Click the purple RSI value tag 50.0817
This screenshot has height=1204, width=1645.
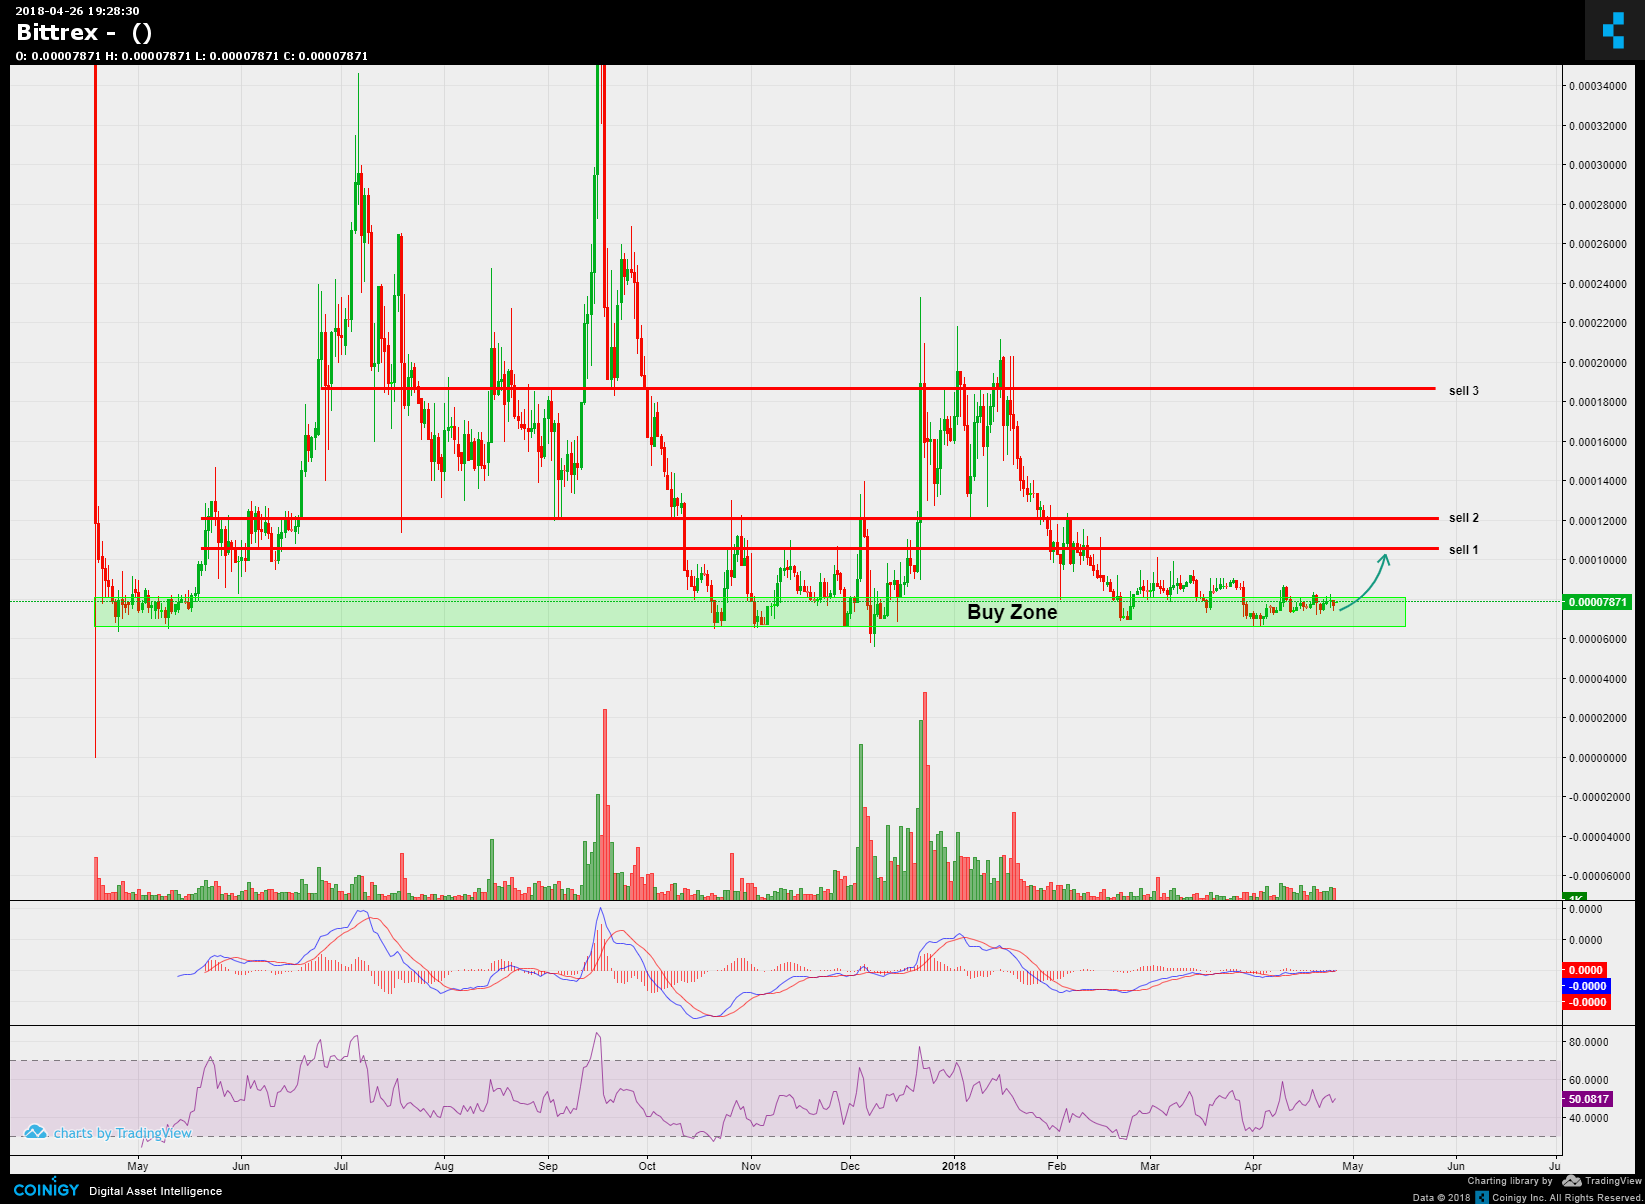click(1588, 1099)
